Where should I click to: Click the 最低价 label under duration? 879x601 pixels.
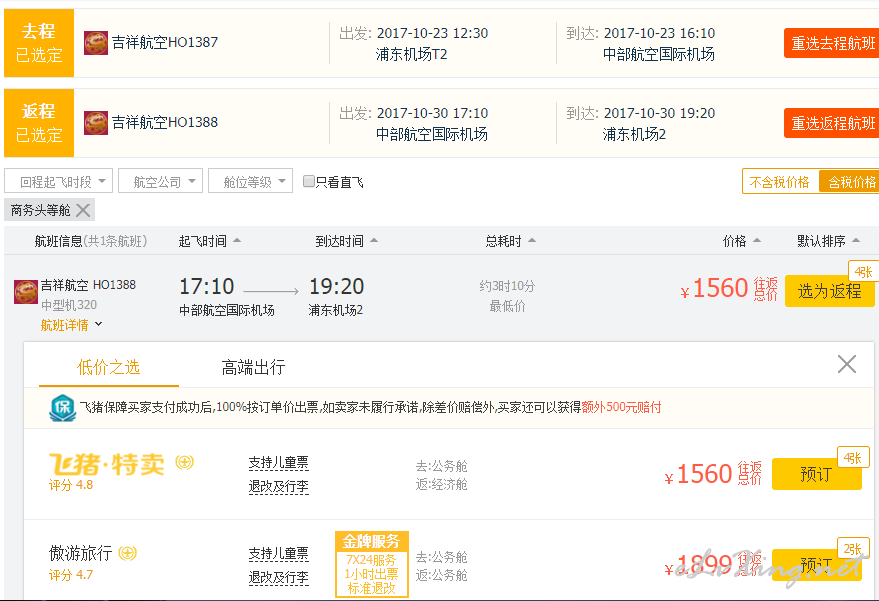tap(507, 306)
